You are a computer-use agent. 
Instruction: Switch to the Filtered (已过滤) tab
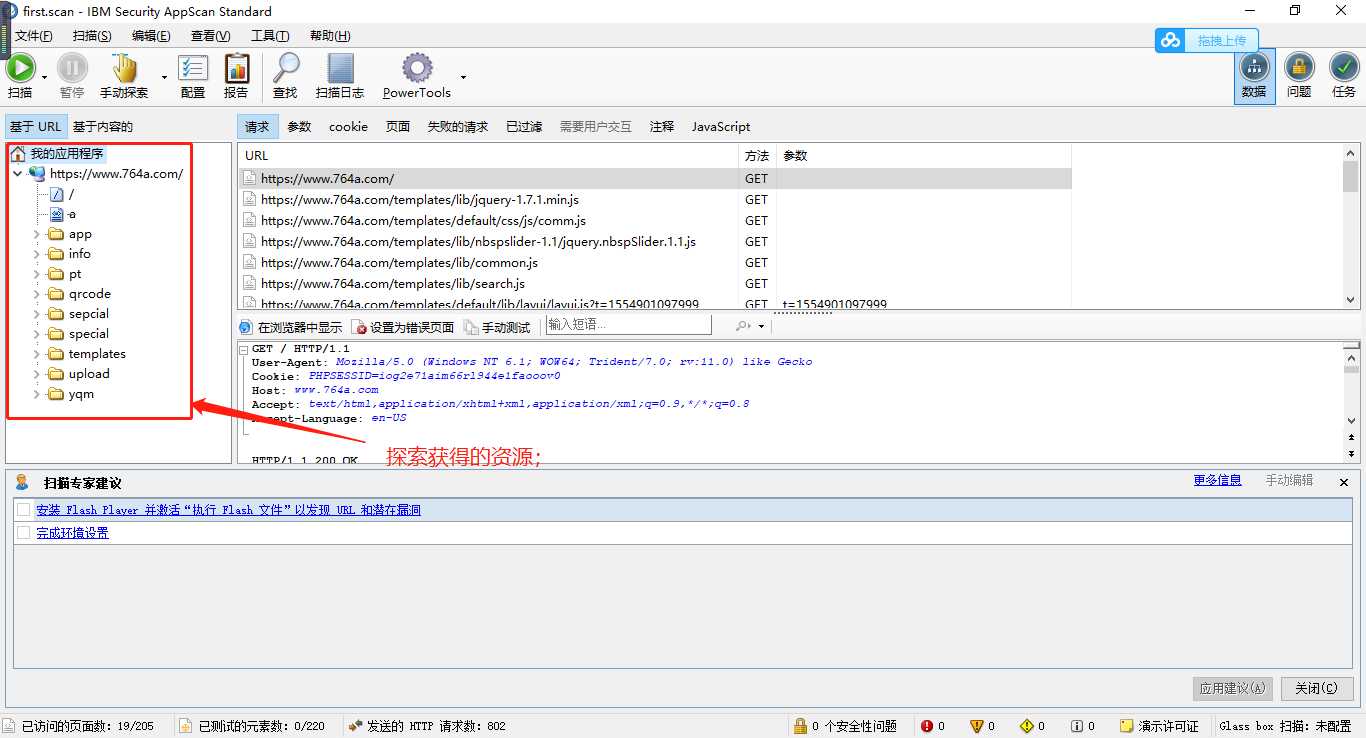coord(524,127)
